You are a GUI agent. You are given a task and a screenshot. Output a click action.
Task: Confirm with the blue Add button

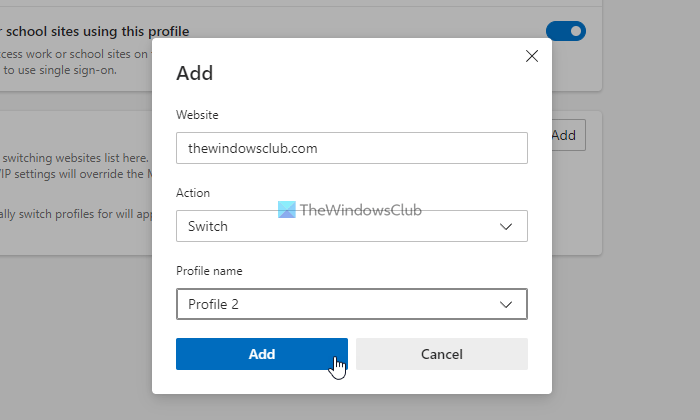coord(262,354)
